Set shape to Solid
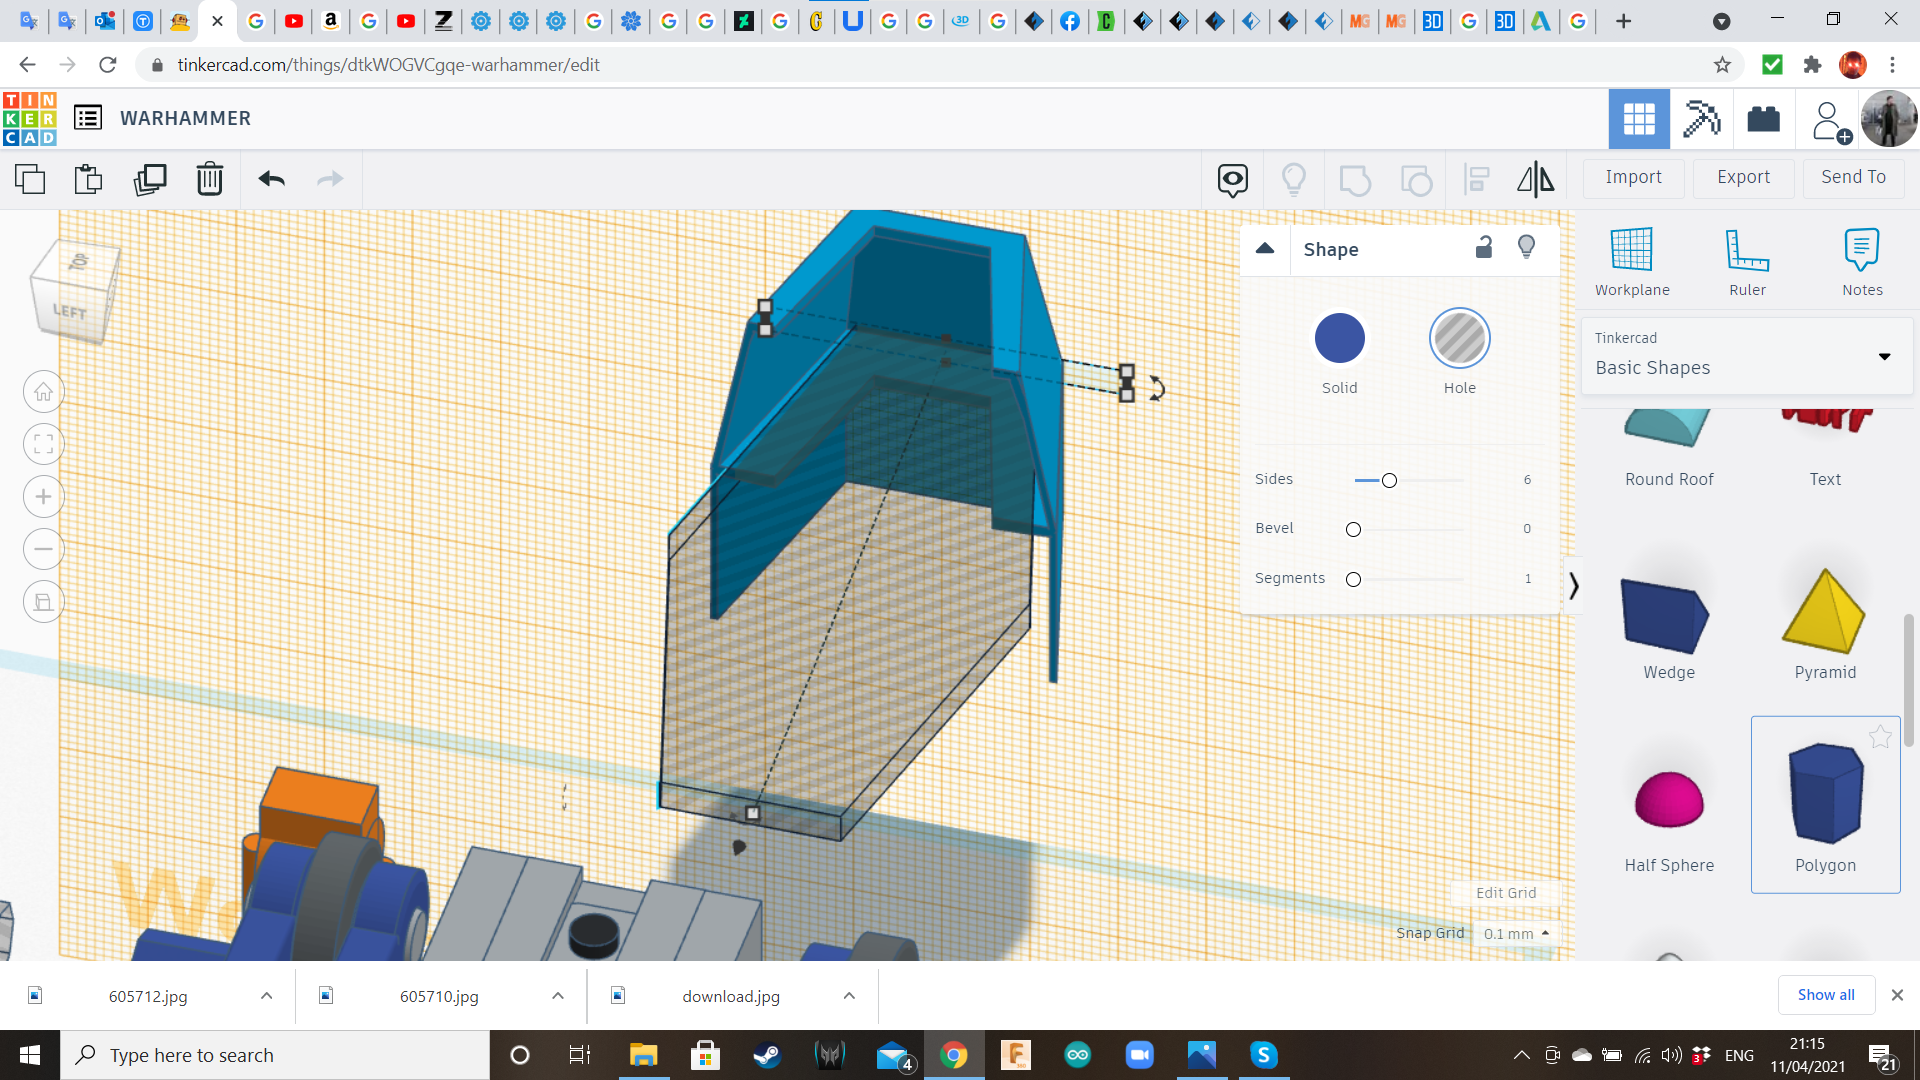1920x1080 pixels. (1339, 339)
